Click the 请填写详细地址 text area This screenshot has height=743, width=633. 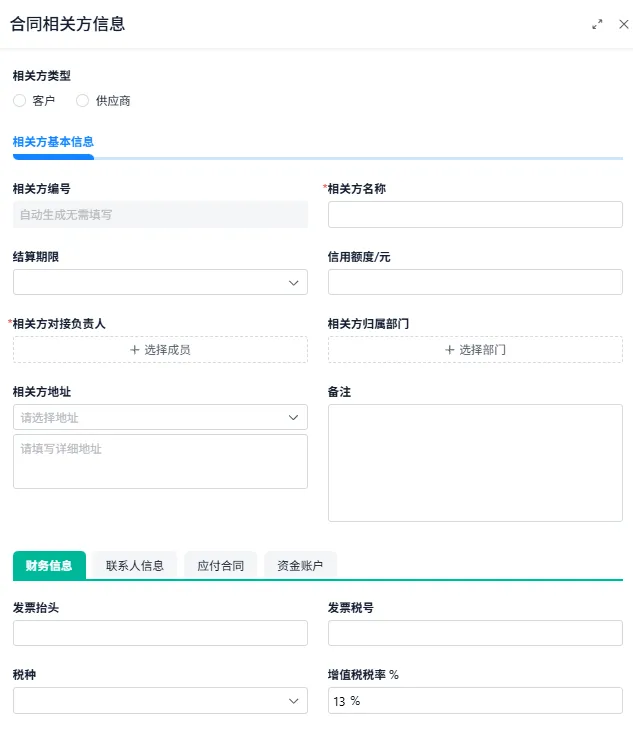coord(160,461)
